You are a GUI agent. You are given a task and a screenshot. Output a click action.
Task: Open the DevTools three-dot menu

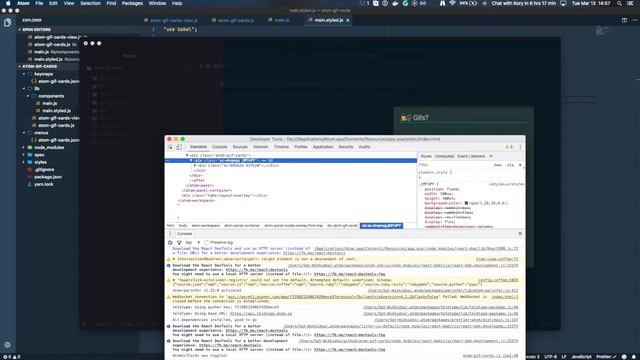tap(520, 147)
